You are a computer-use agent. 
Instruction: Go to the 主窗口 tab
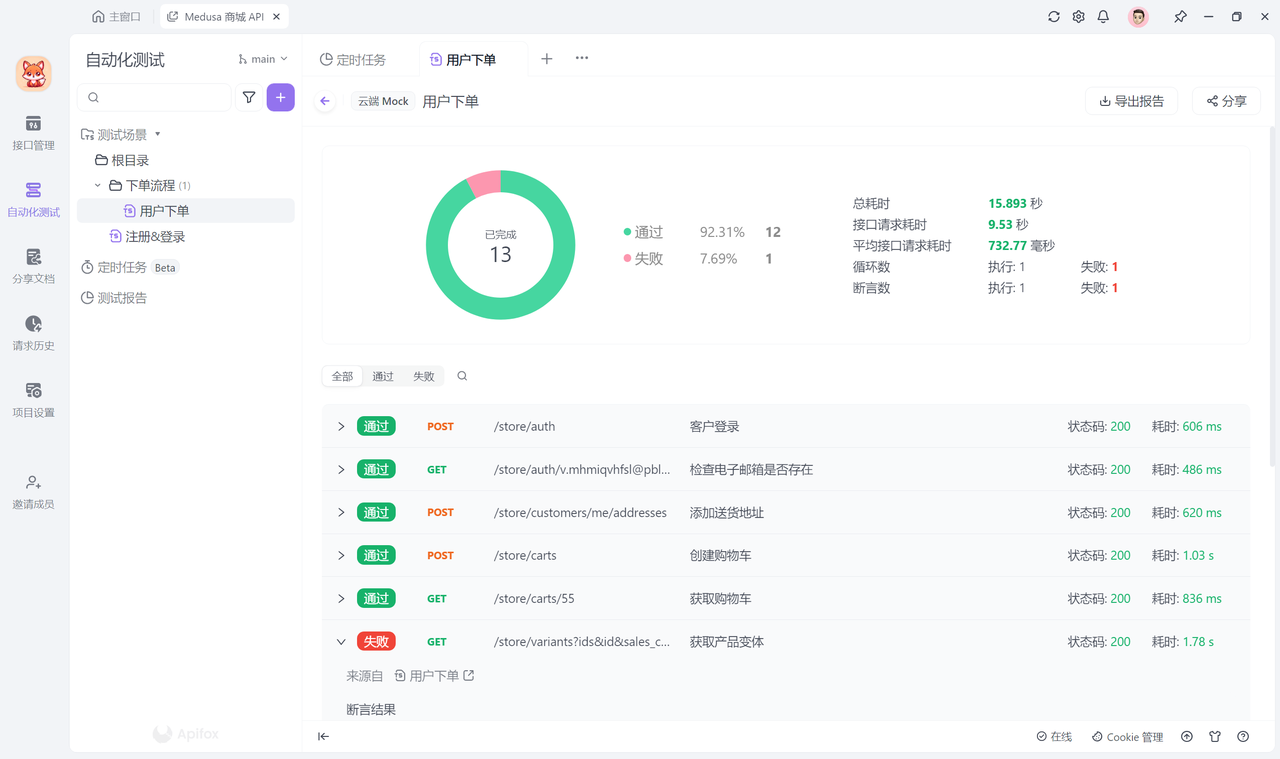click(117, 17)
